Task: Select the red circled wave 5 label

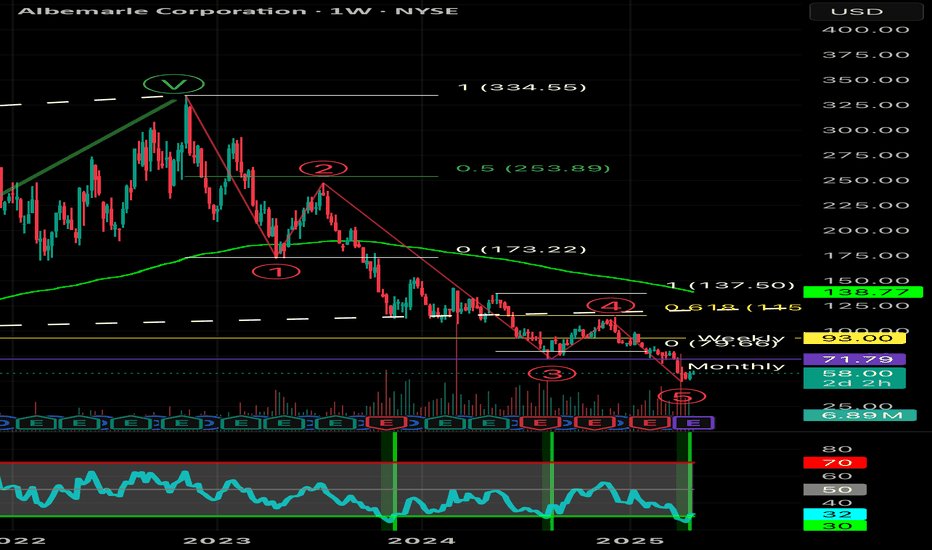Action: point(682,396)
